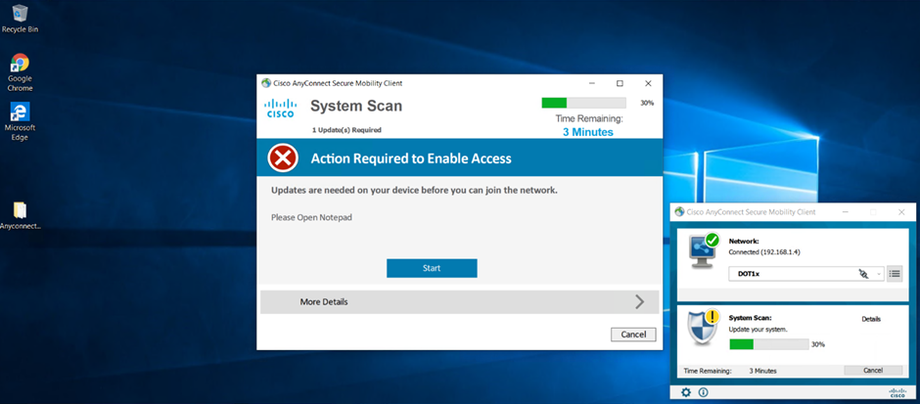Click 'Please Open Notepad' message
920x404 pixels.
coord(312,218)
